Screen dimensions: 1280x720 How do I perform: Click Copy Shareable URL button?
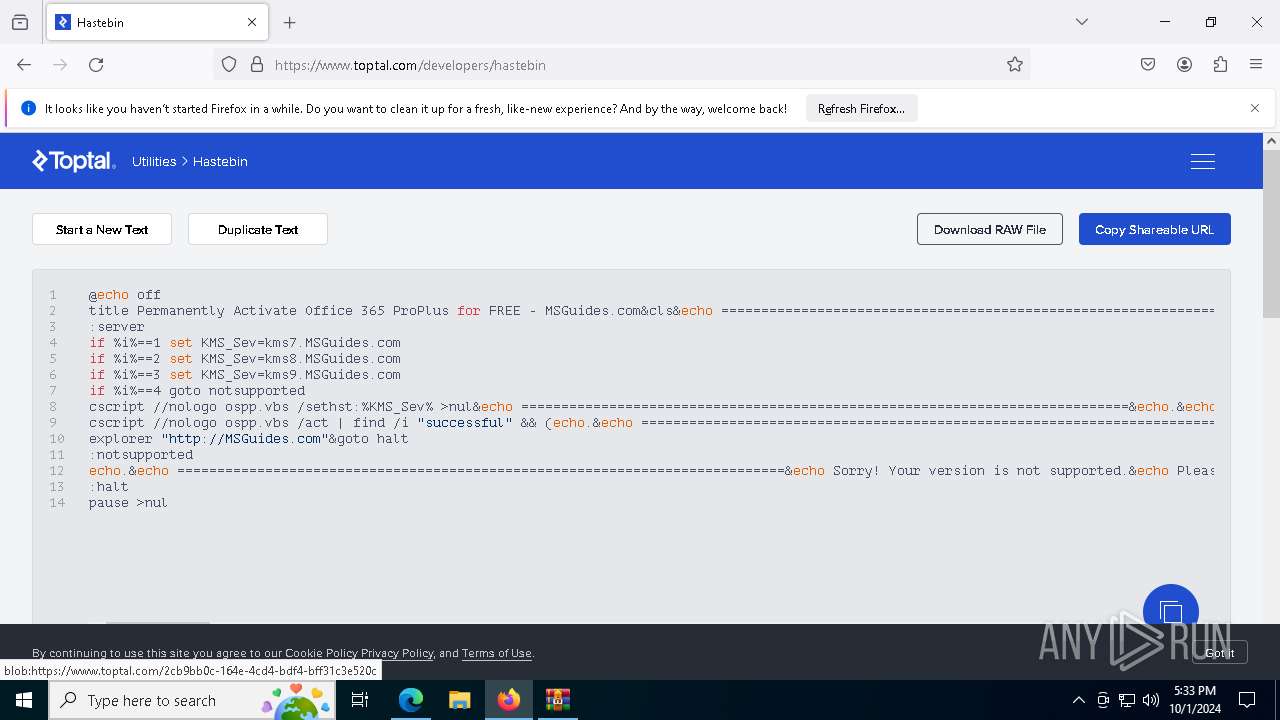1155,229
